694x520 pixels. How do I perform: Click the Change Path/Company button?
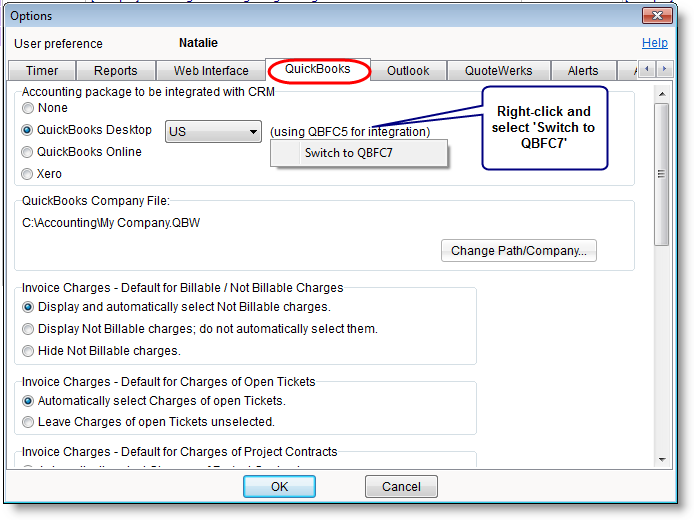point(518,251)
